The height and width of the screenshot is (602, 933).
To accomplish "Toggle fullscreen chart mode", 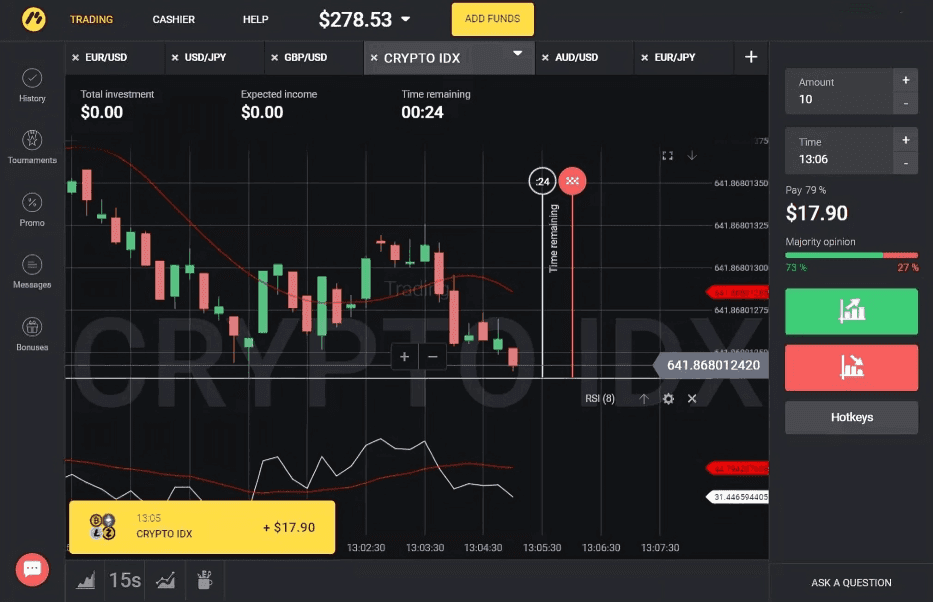I will [x=668, y=156].
